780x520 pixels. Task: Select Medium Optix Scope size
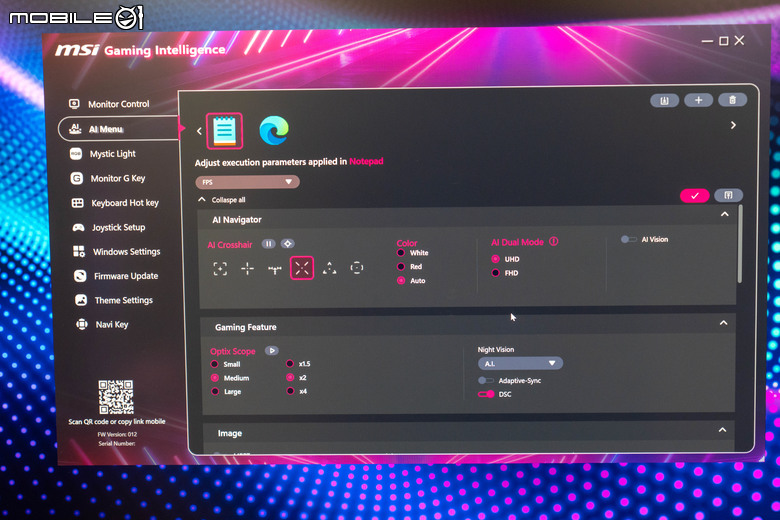214,378
